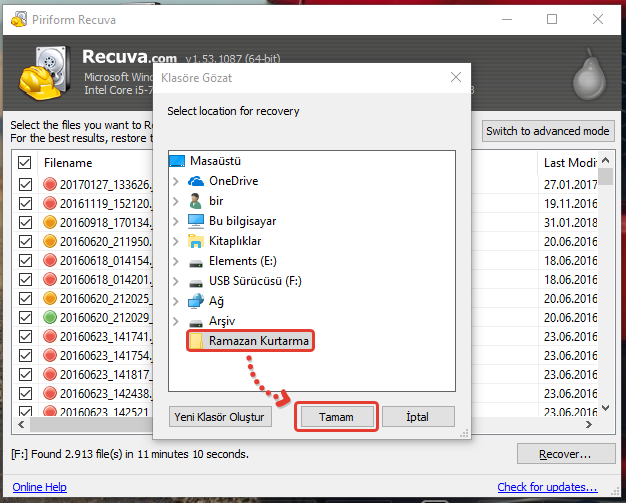The image size is (626, 503).
Task: Sort by the Filename column header
Action: [68, 163]
